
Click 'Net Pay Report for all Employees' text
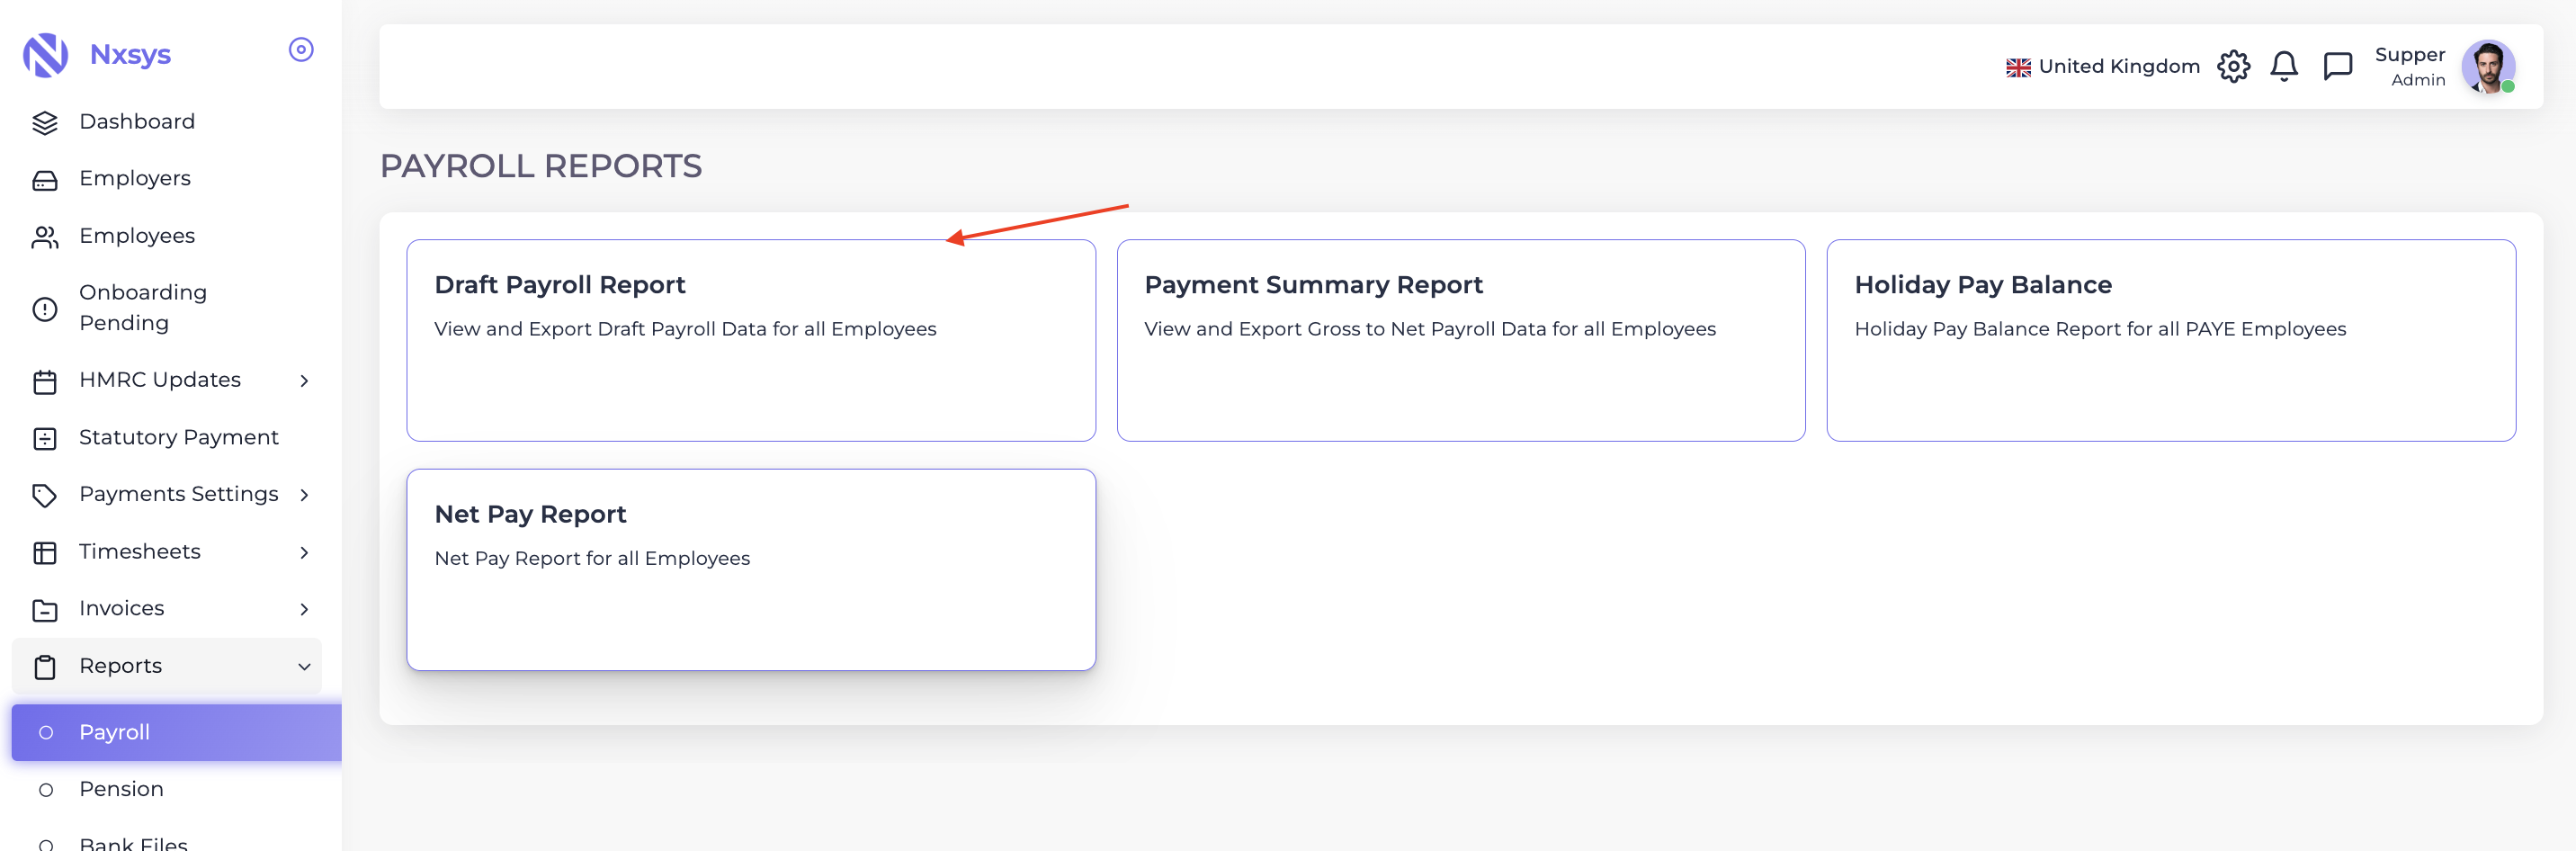pos(592,559)
